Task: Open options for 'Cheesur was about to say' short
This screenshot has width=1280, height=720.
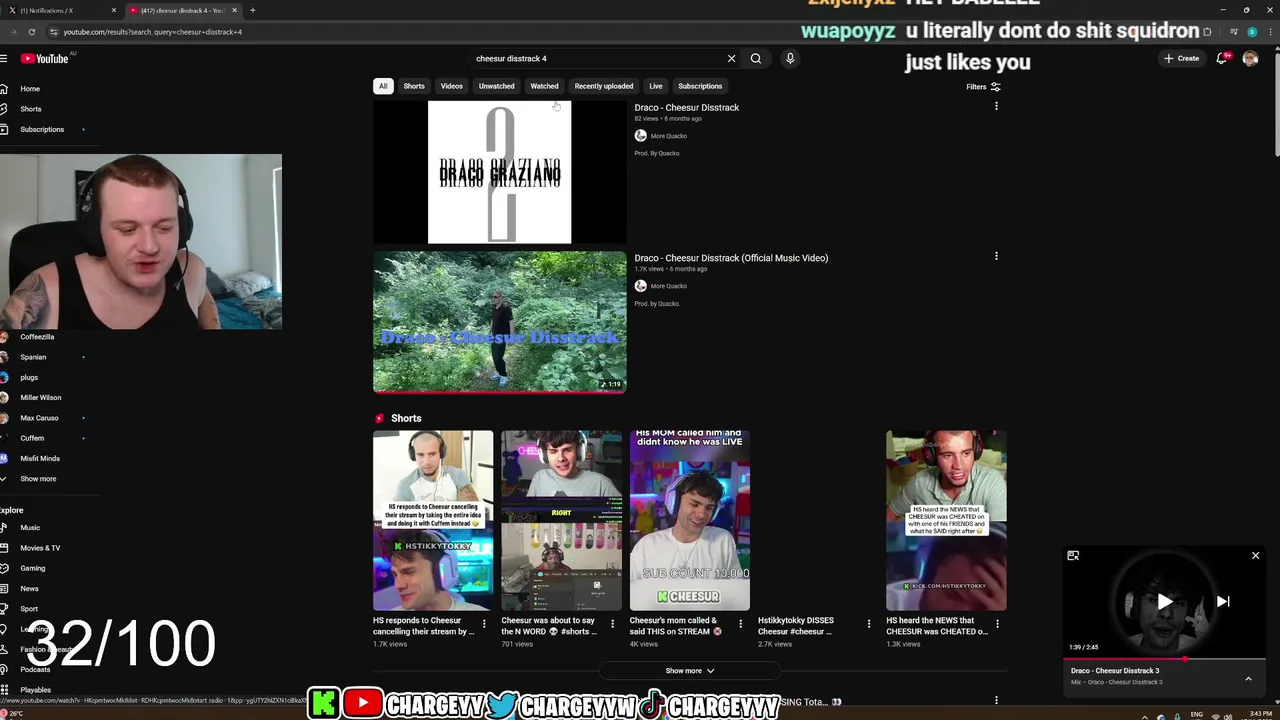Action: 612,624
